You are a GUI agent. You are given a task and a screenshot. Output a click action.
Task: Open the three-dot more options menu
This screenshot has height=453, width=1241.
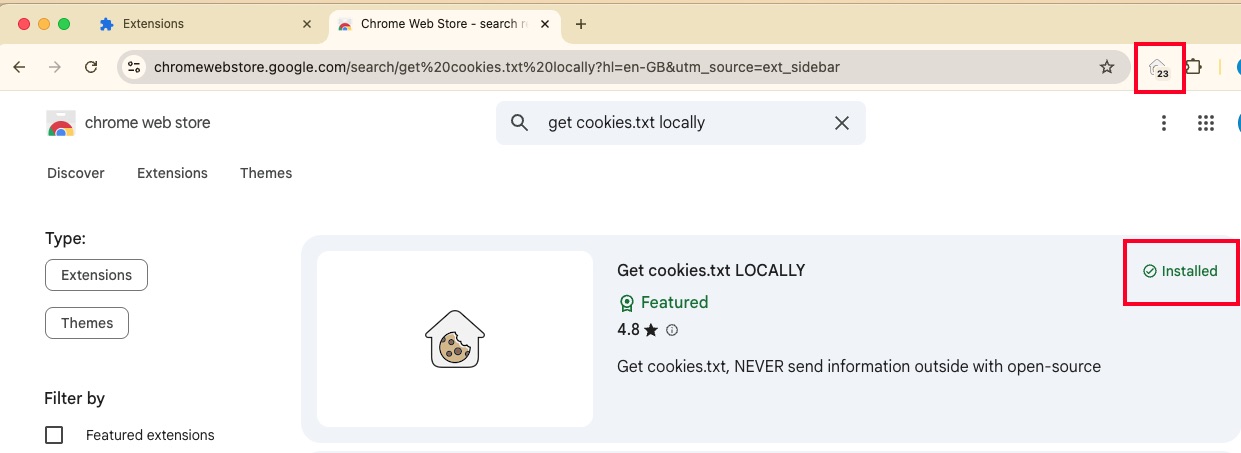click(x=1163, y=123)
